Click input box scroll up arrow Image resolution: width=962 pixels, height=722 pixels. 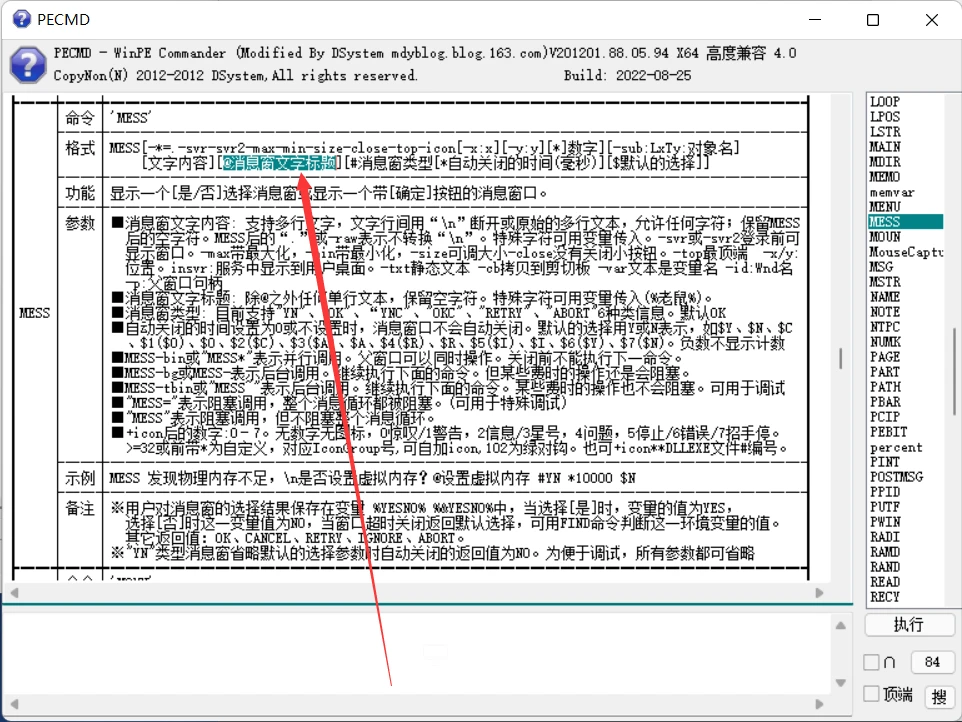coord(841,625)
